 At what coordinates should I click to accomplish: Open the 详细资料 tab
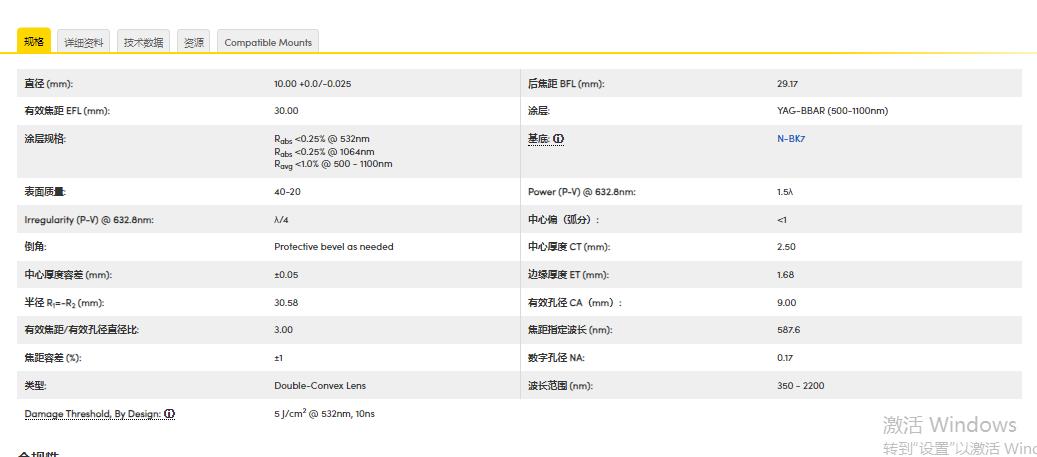coord(84,42)
